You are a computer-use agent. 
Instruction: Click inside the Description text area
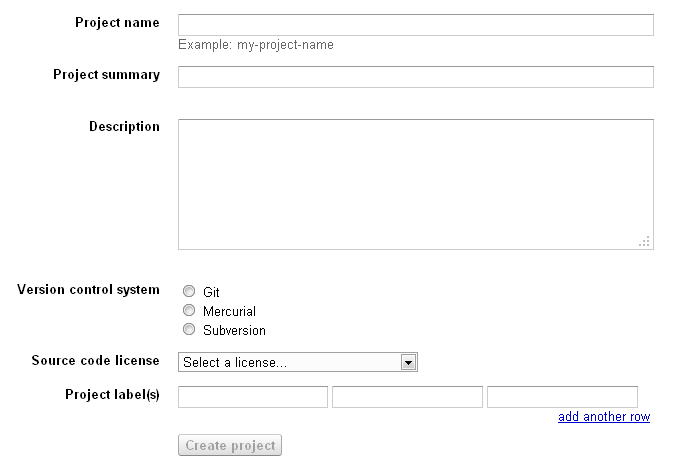coord(415,184)
